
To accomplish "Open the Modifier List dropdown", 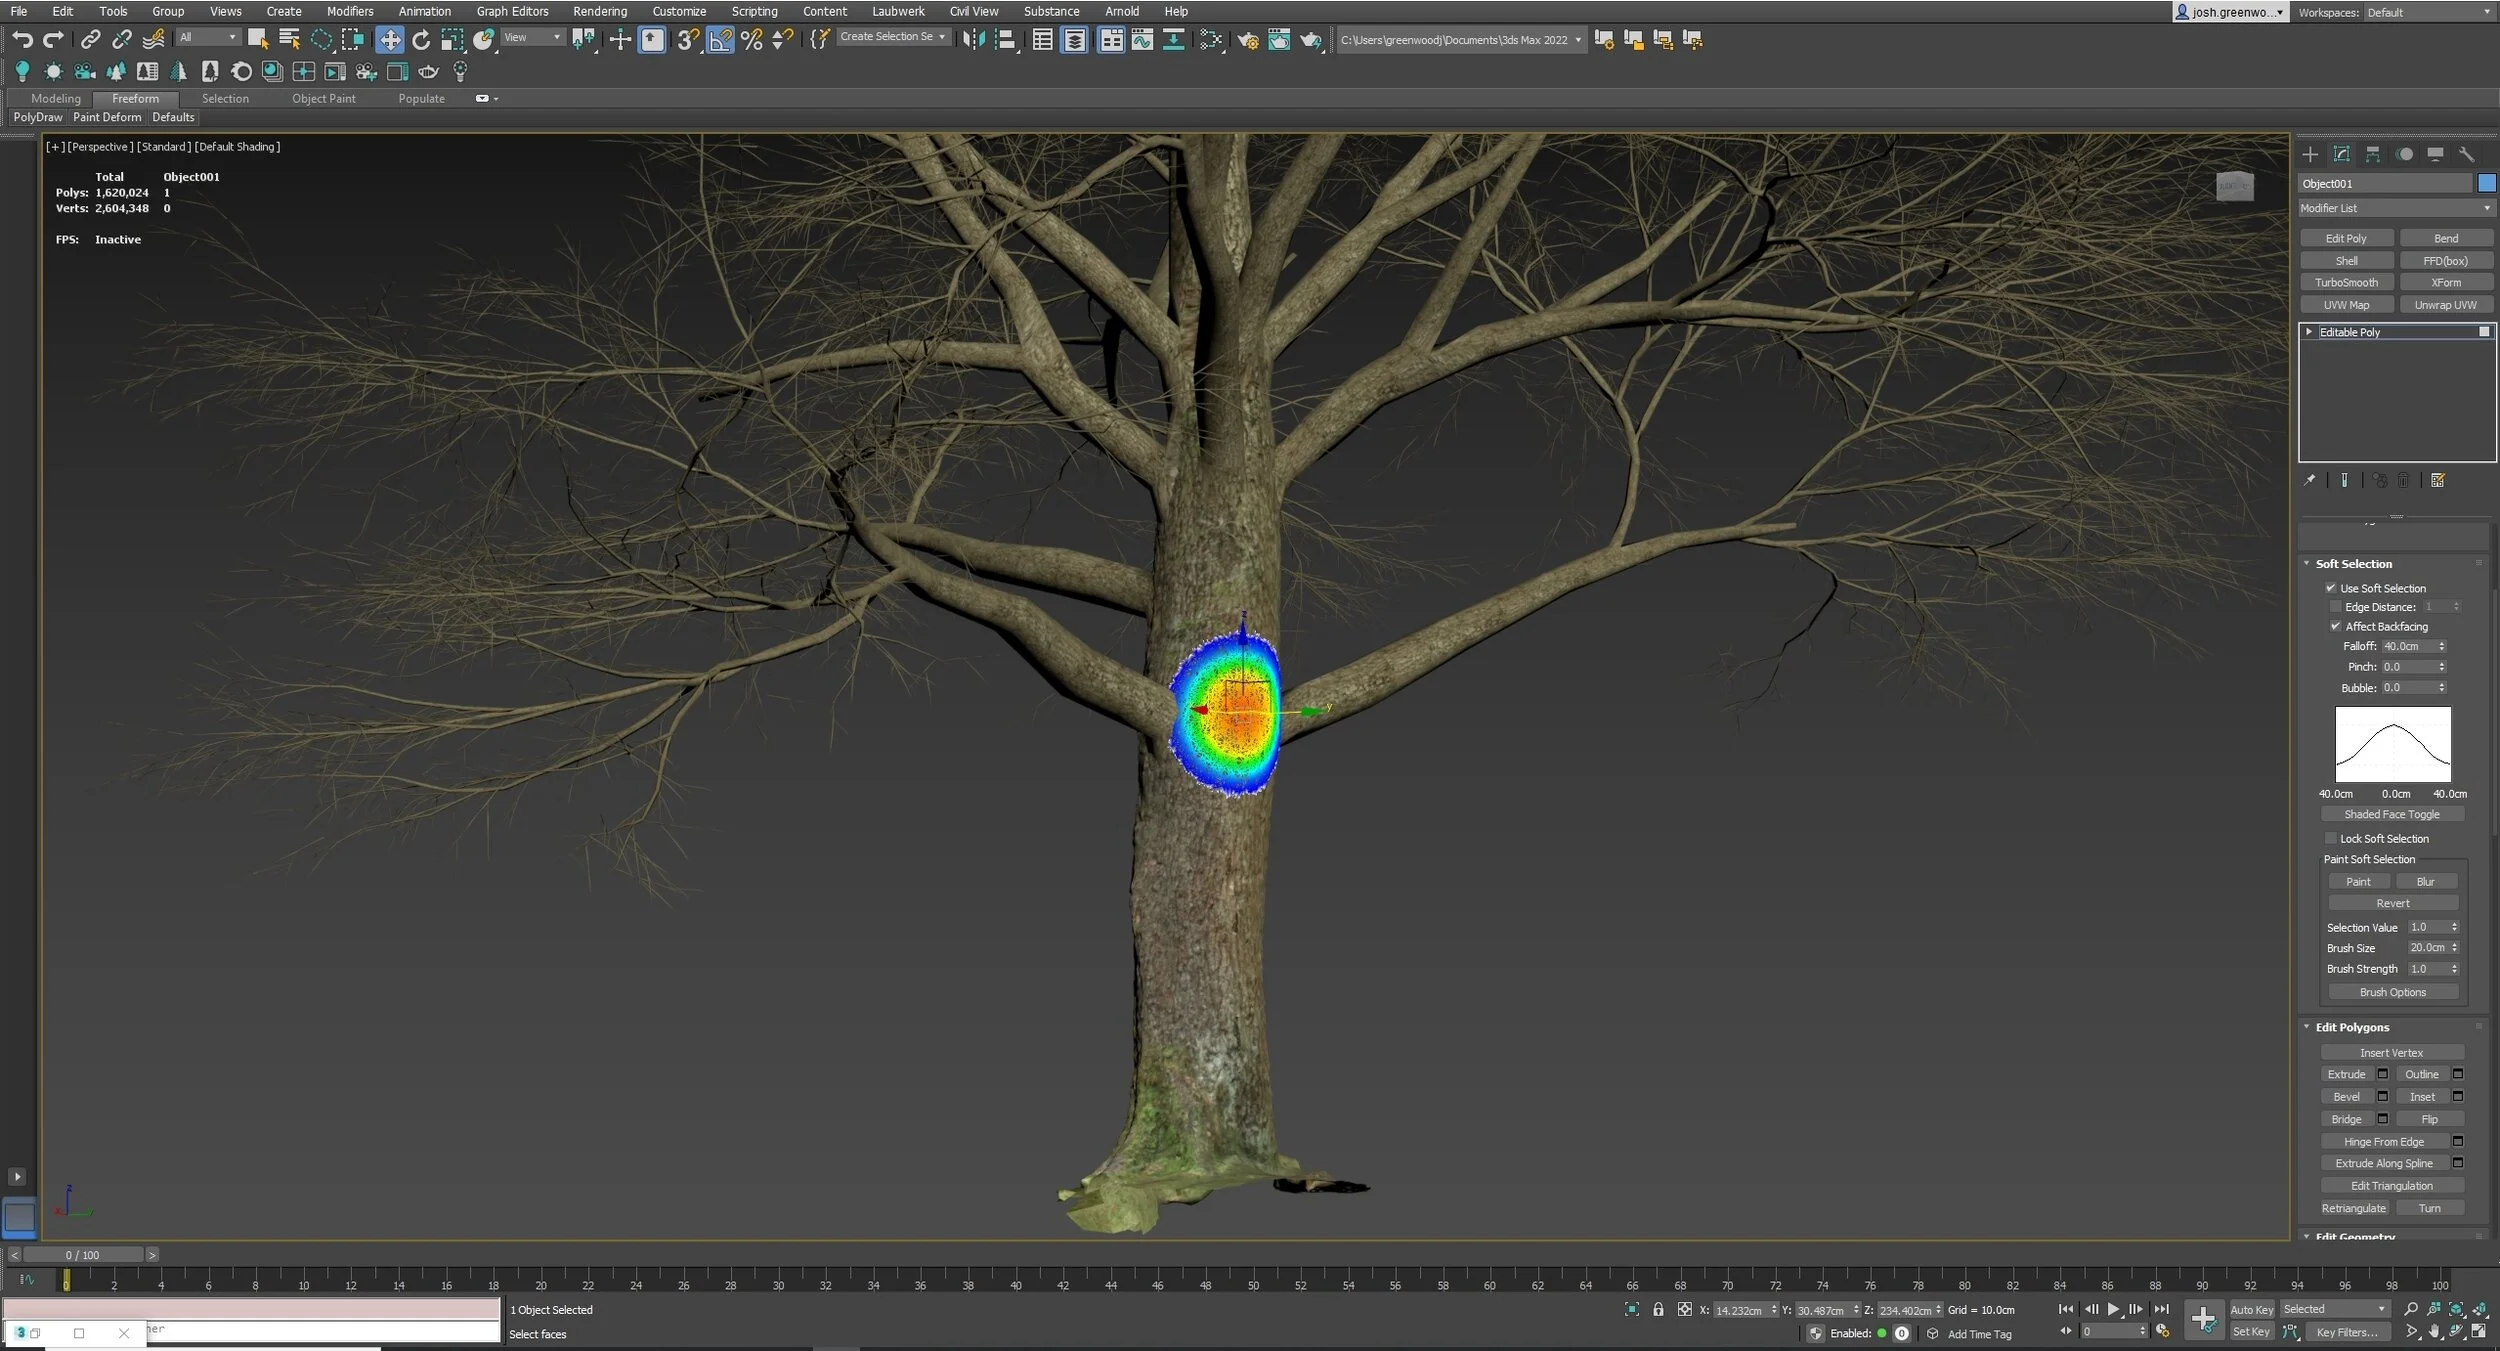I will pos(2395,208).
